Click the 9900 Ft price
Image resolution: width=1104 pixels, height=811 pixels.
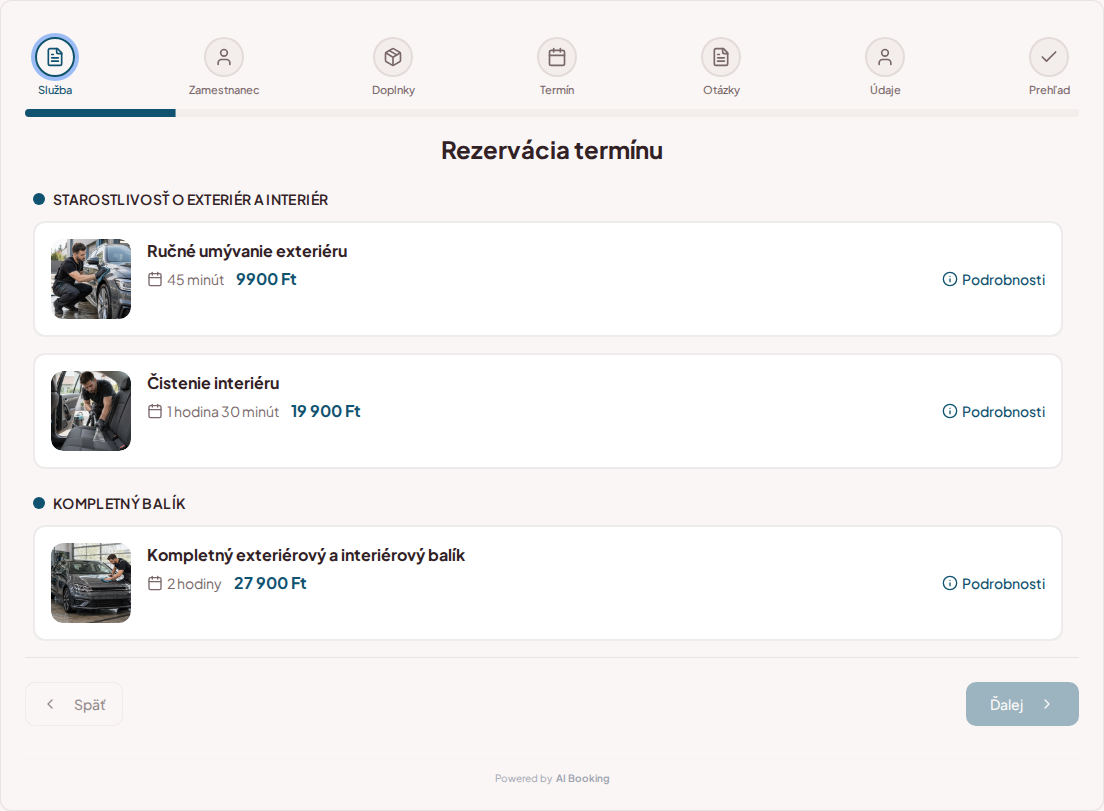266,279
